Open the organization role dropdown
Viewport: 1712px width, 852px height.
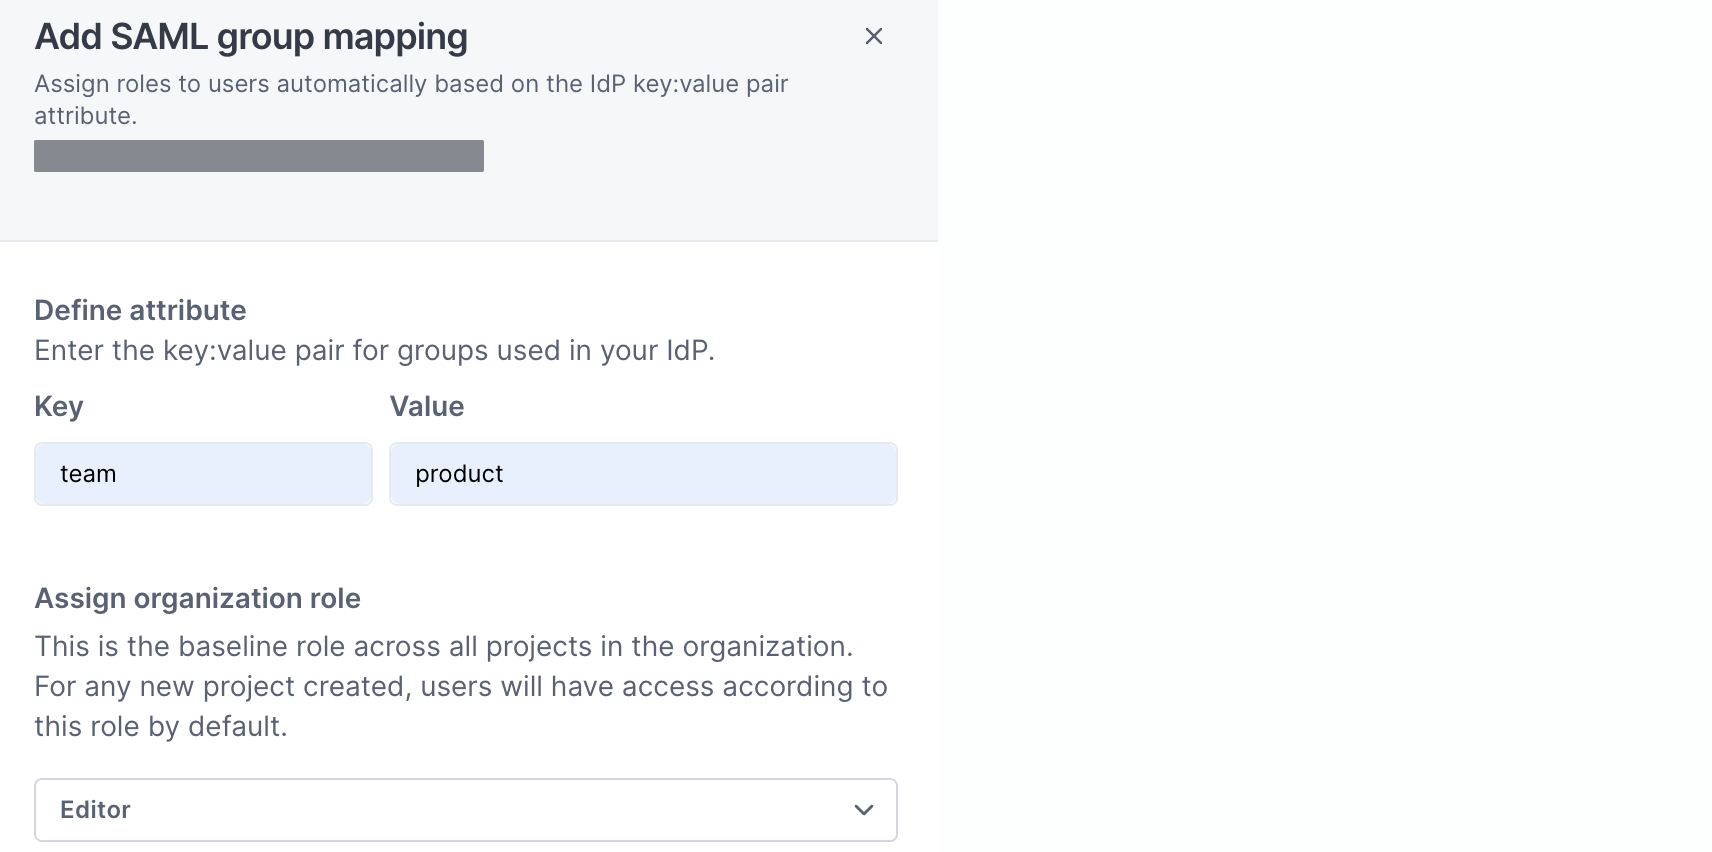[465, 810]
